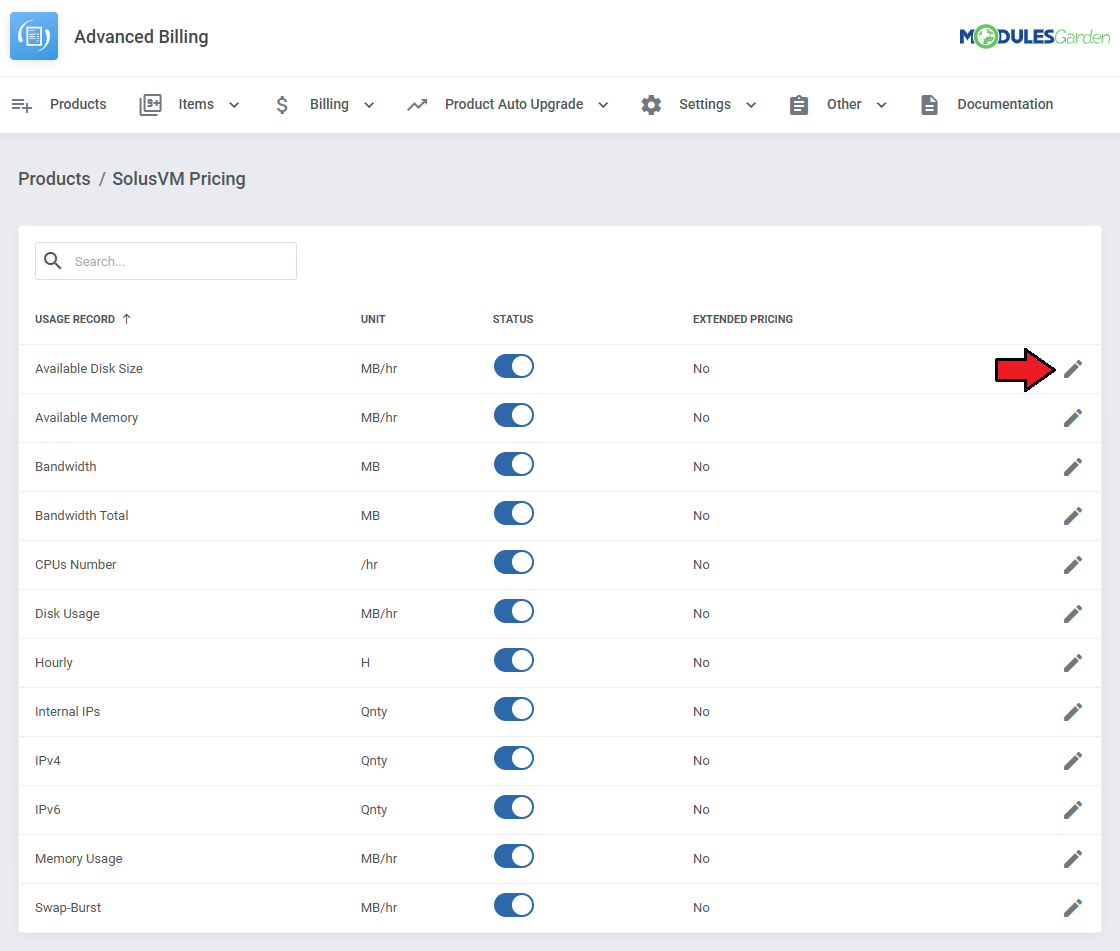The width and height of the screenshot is (1120, 951).
Task: Edit the Bandwidth Total pricing
Action: pos(1072,516)
